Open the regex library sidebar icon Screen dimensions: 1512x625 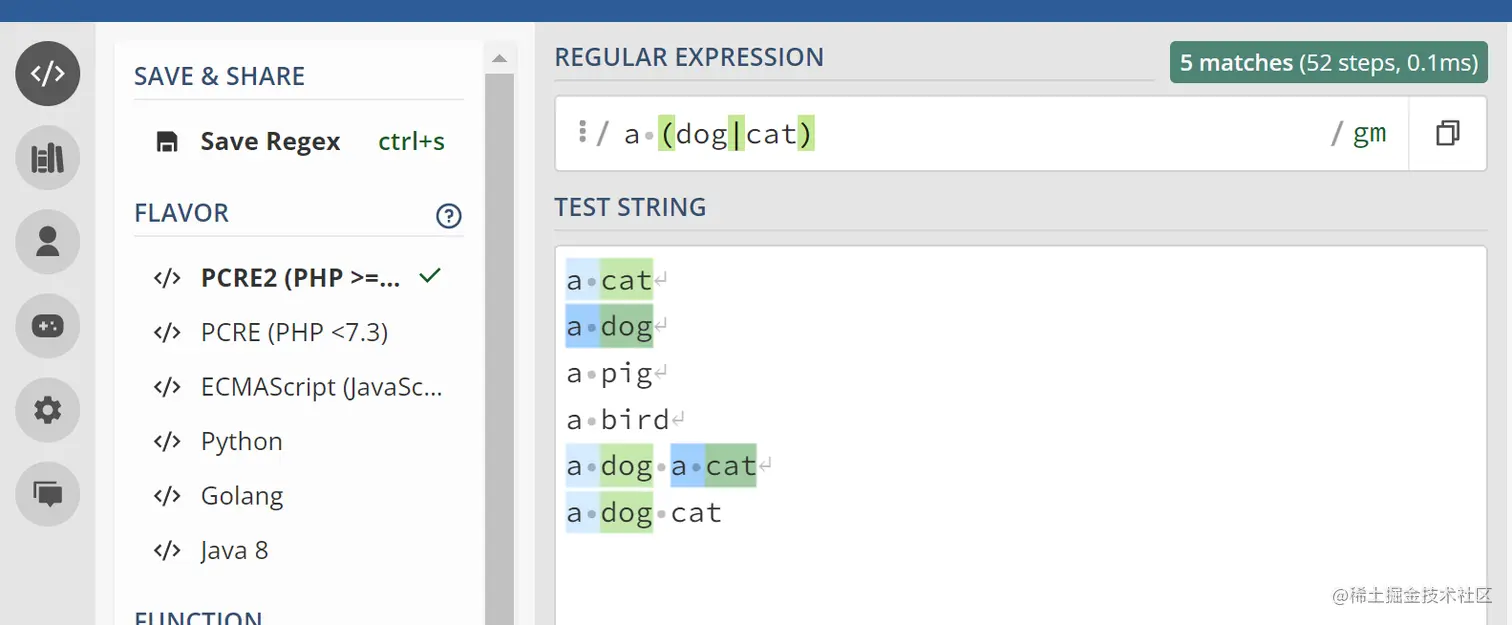47,158
